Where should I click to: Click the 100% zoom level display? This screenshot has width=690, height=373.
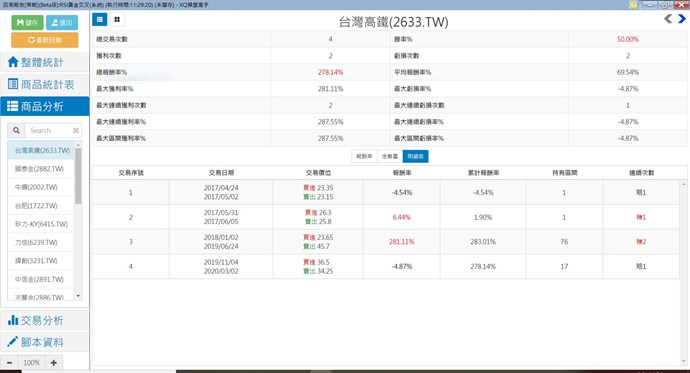coord(31,362)
